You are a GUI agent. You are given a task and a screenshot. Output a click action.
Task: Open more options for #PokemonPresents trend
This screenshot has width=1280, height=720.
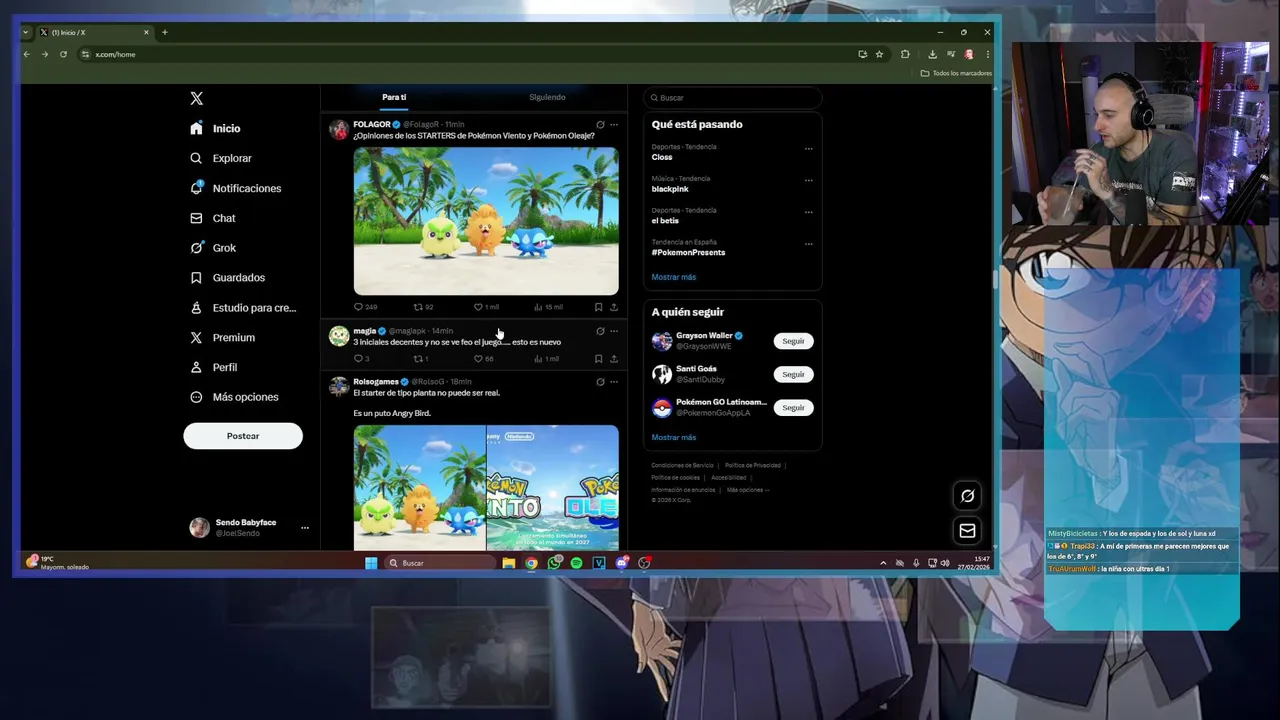808,243
